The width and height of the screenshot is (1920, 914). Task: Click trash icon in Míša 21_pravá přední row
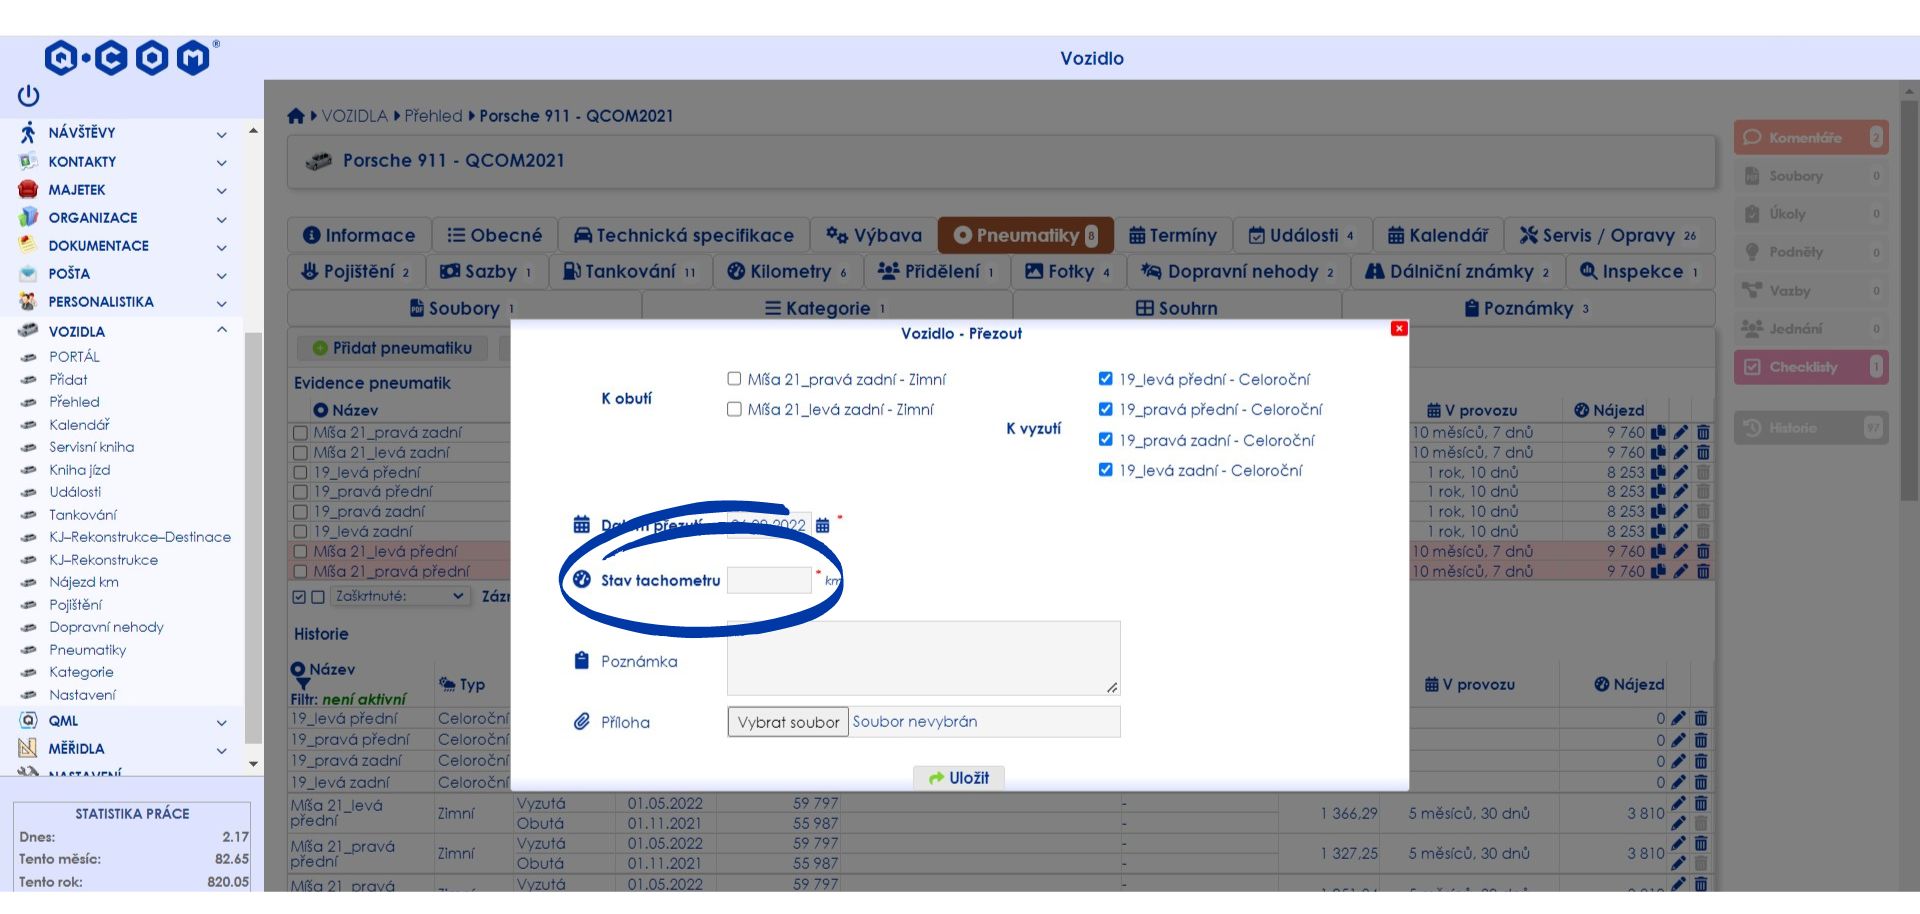pos(1703,571)
